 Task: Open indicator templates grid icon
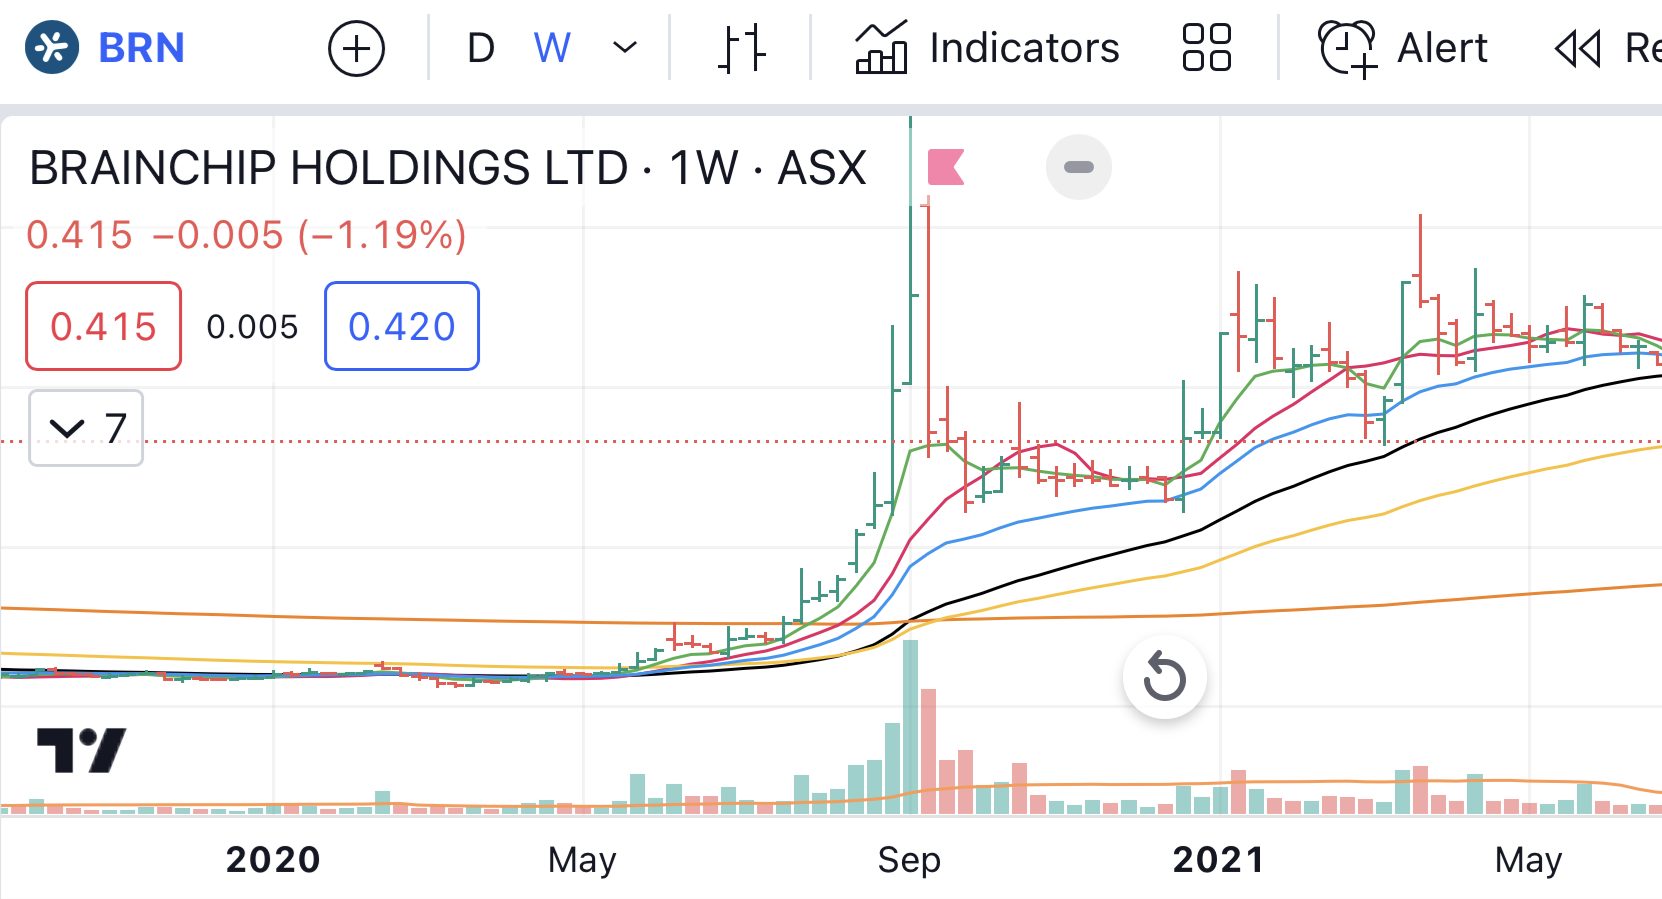[1206, 48]
